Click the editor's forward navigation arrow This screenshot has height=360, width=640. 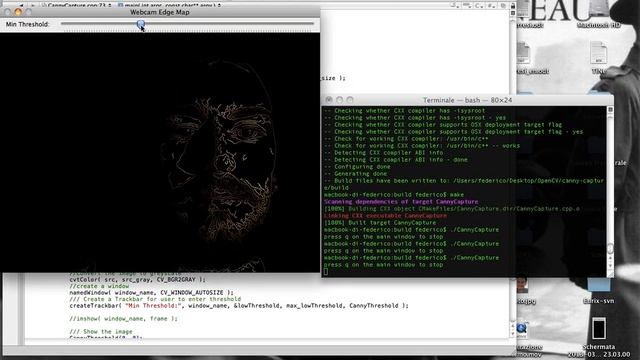(32, 5)
